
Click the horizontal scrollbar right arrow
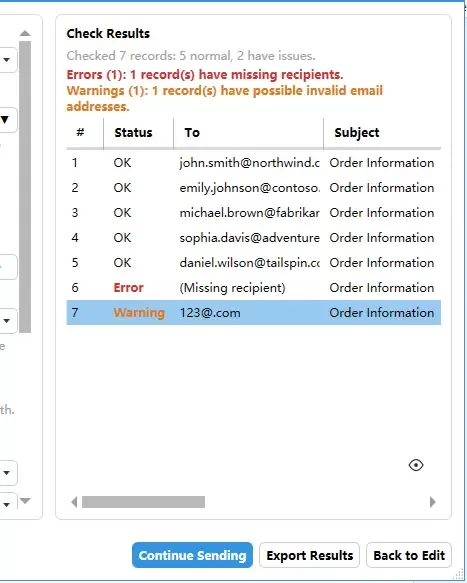click(x=432, y=502)
